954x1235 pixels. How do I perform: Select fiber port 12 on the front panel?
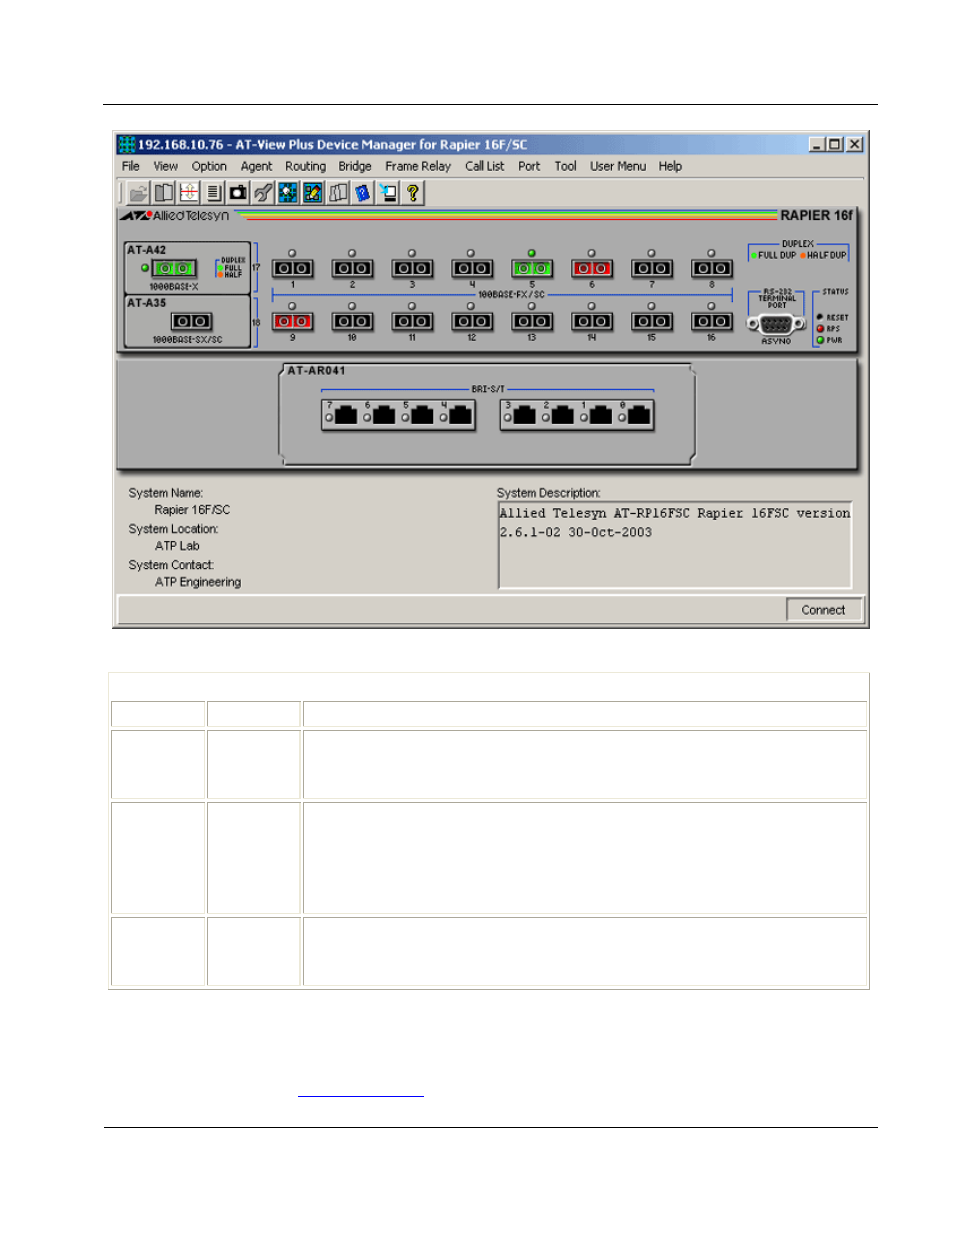pos(472,321)
